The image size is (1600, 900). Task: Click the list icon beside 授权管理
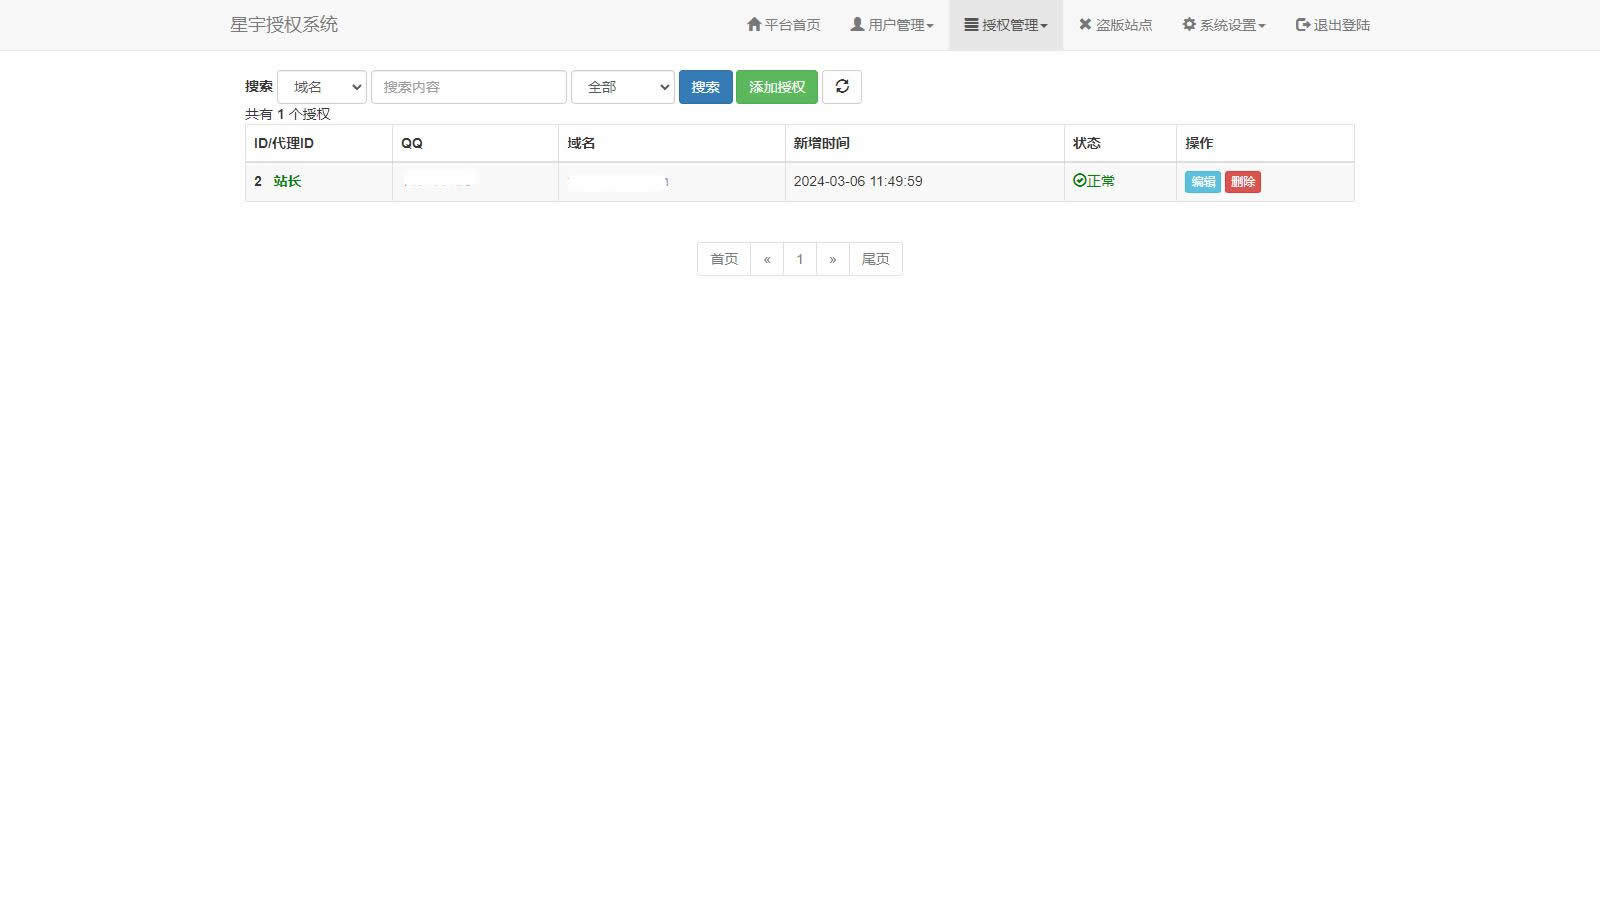(971, 24)
